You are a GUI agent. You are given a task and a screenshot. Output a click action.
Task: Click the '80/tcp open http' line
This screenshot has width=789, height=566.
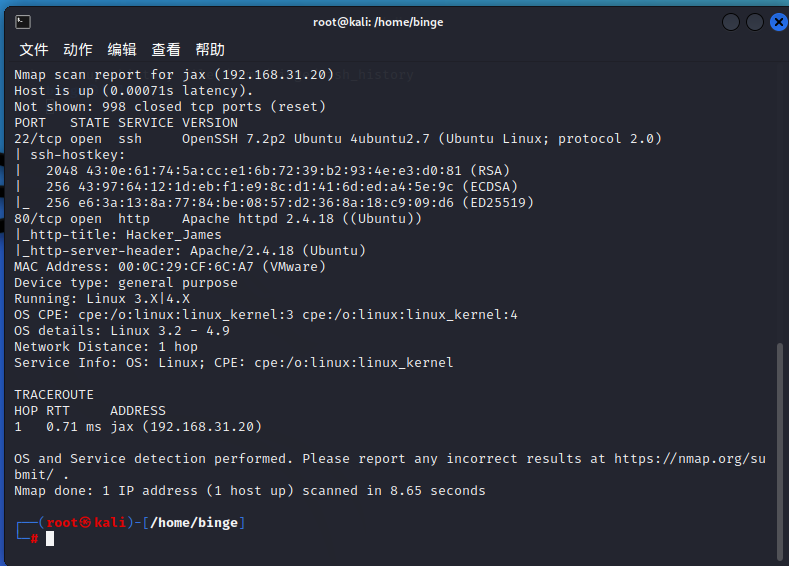point(218,219)
